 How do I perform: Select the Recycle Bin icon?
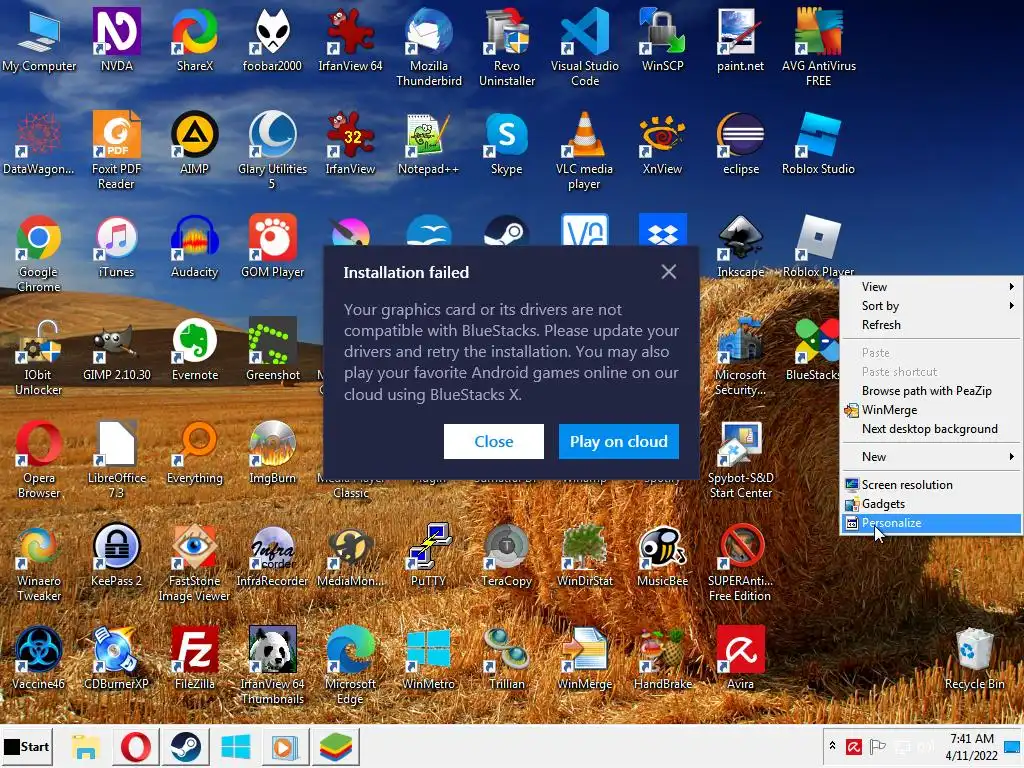point(974,658)
